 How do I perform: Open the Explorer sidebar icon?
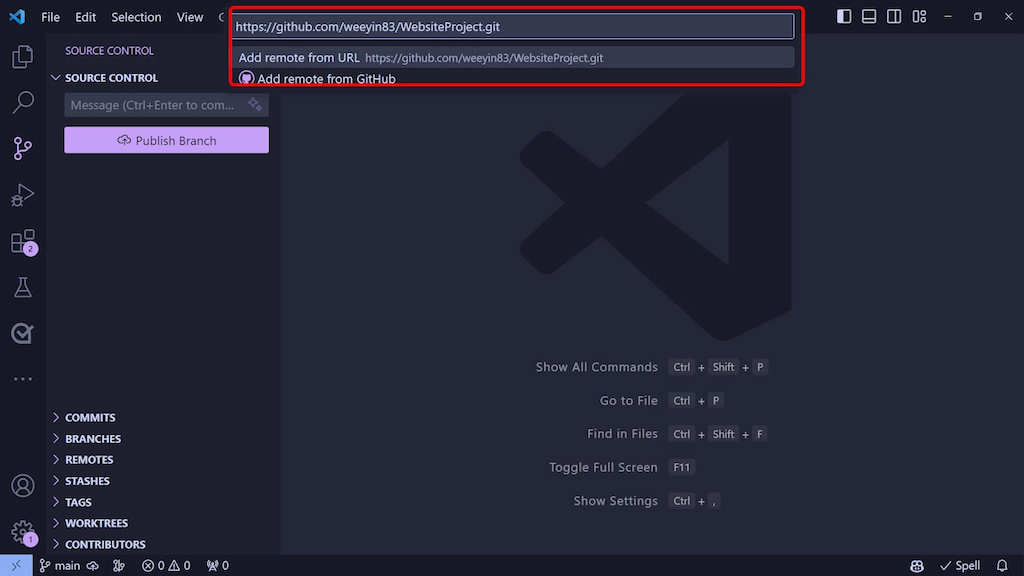pos(23,57)
